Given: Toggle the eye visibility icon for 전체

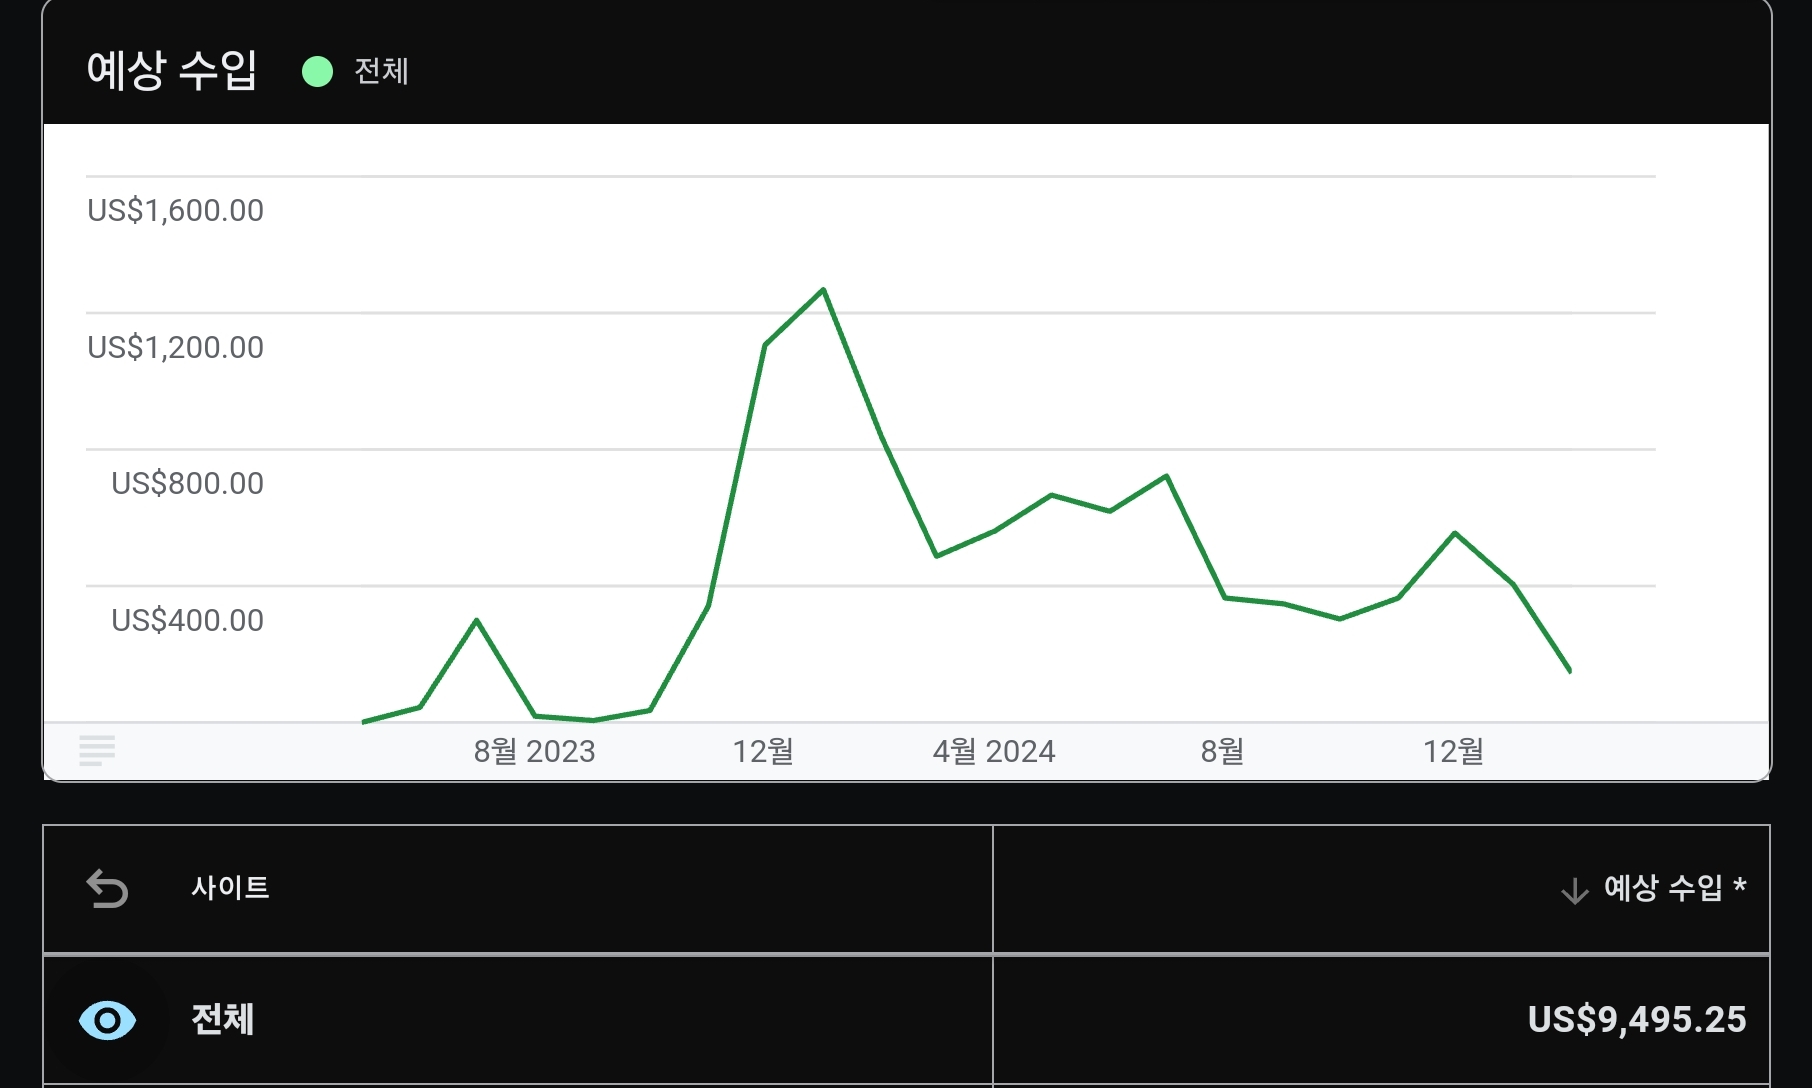Looking at the screenshot, I should click(107, 1020).
